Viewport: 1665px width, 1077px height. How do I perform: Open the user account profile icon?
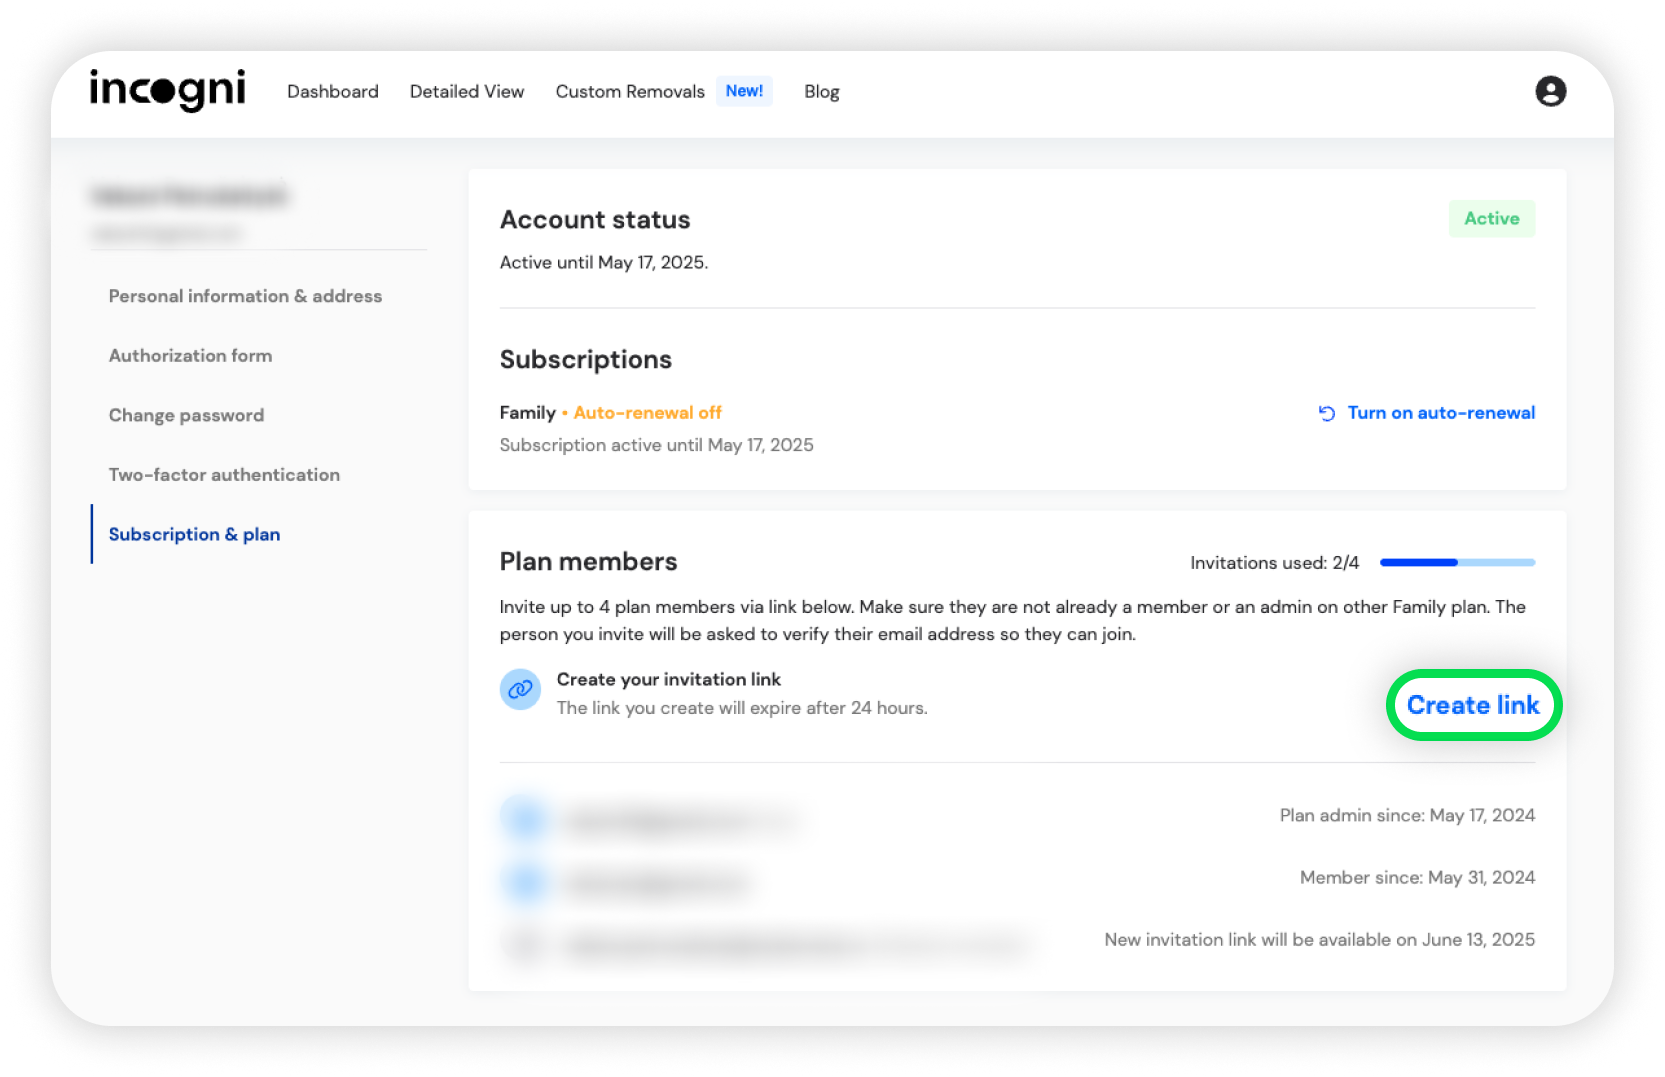pyautogui.click(x=1550, y=91)
